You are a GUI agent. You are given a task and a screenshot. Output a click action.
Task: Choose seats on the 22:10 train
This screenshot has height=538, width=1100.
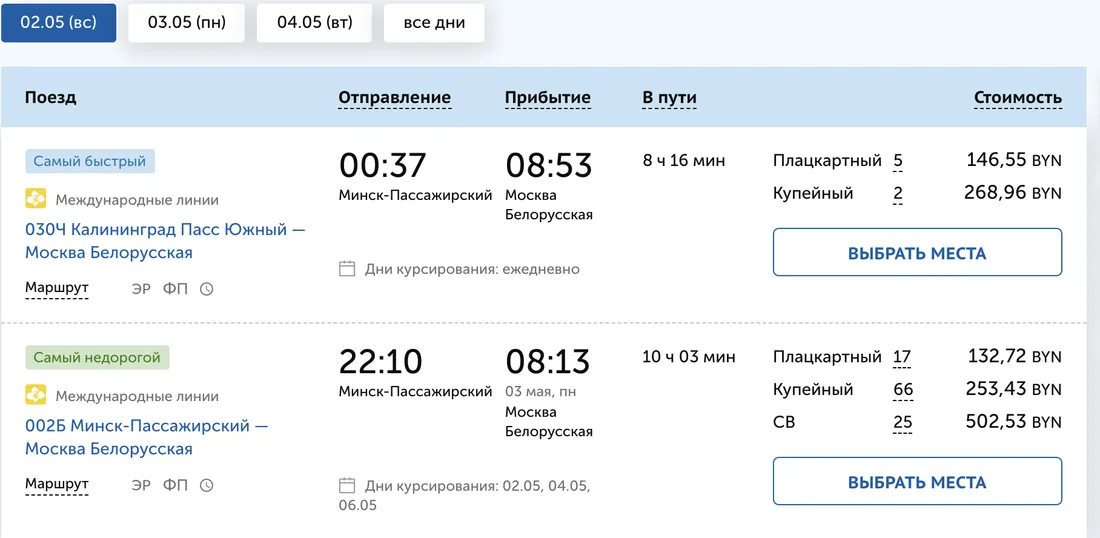pos(918,482)
